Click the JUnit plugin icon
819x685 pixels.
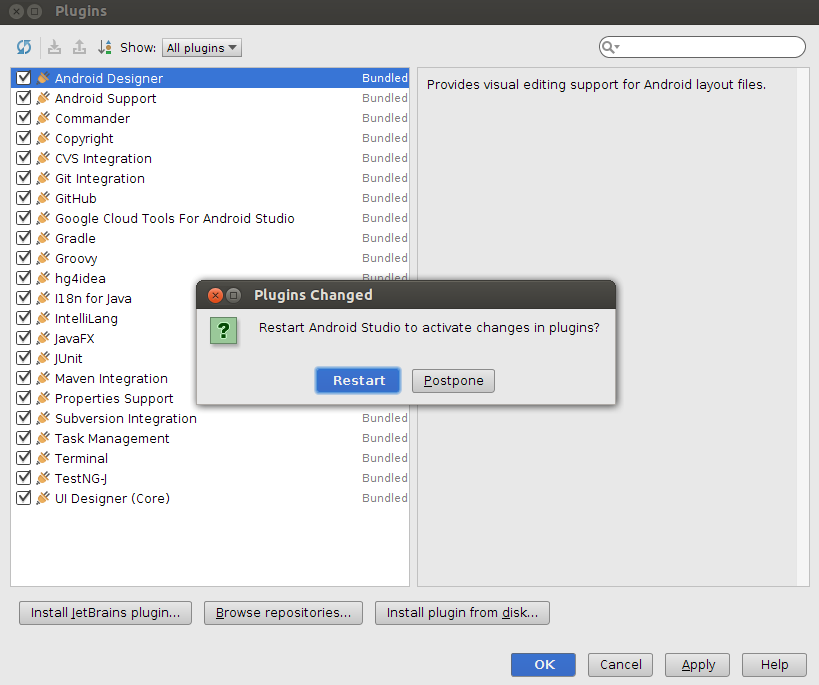(x=43, y=358)
